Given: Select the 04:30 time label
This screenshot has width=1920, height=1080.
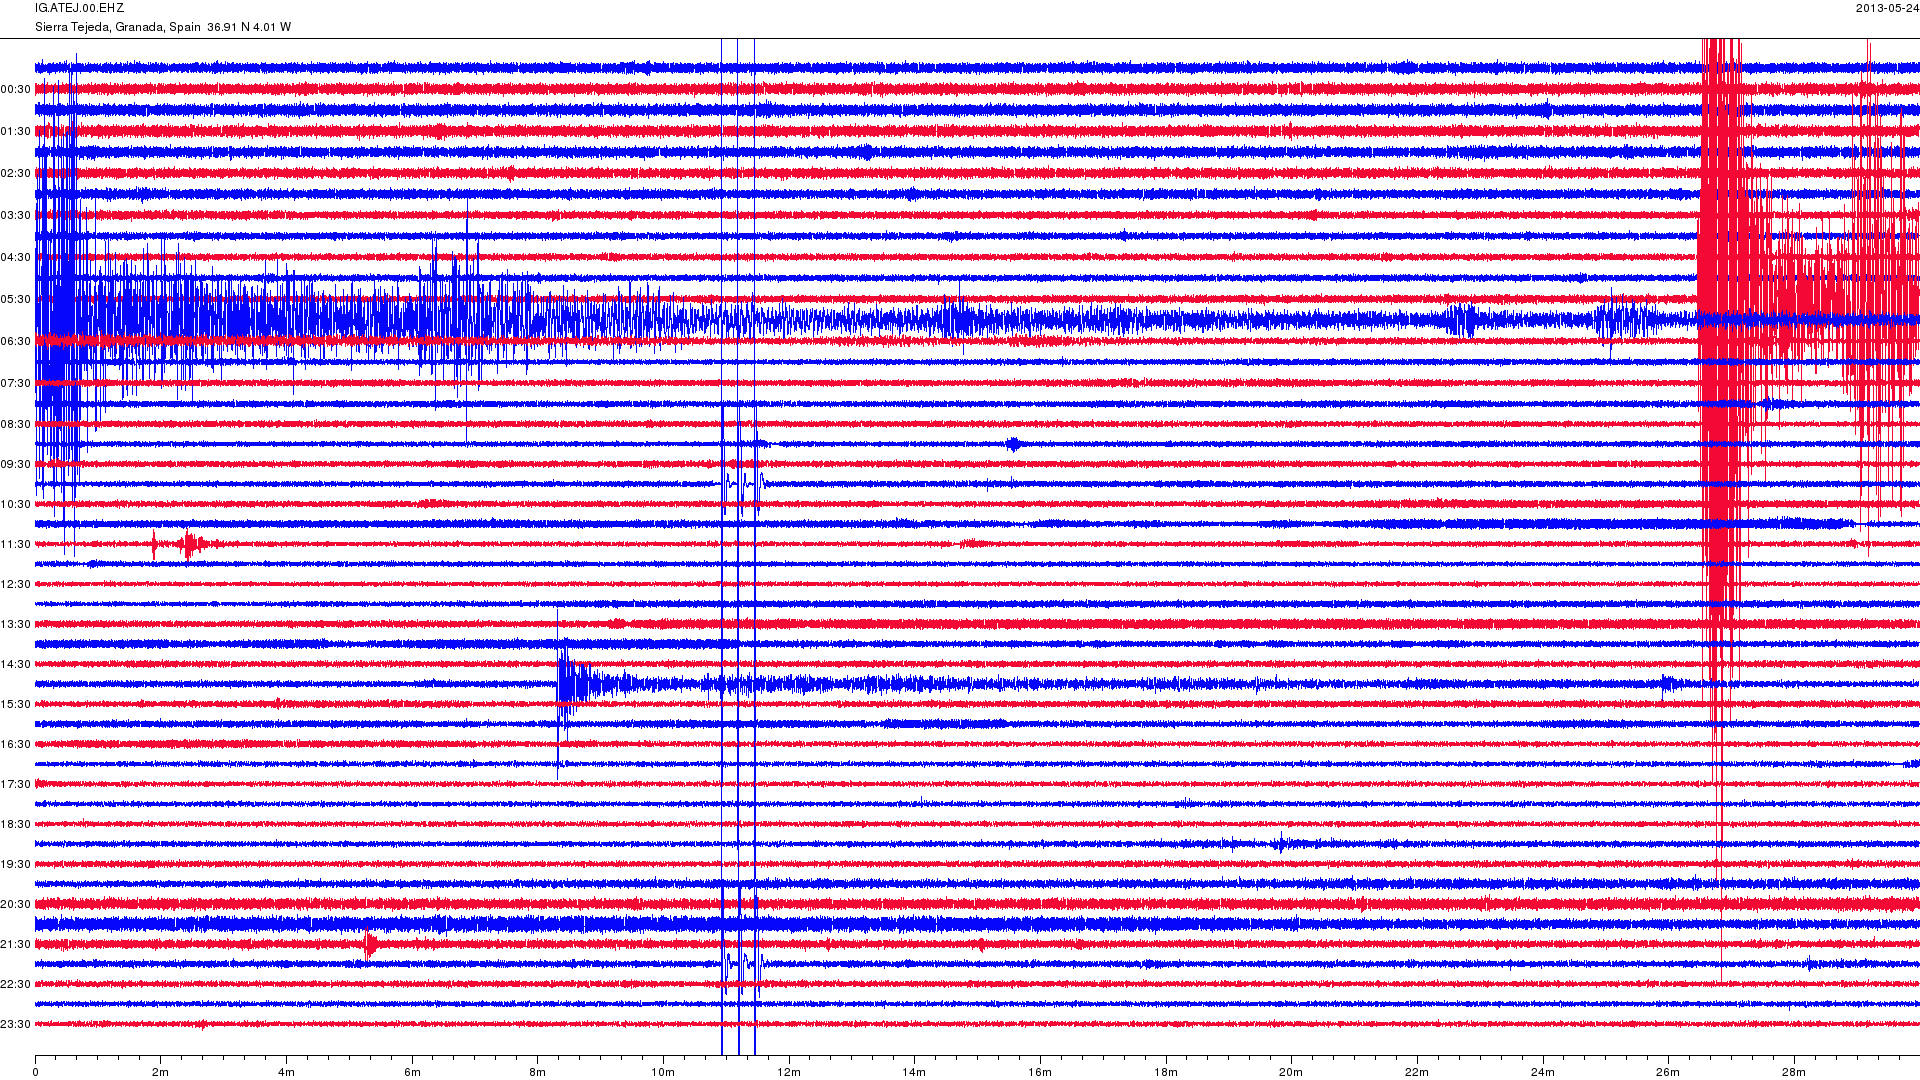Looking at the screenshot, I should pos(16,258).
